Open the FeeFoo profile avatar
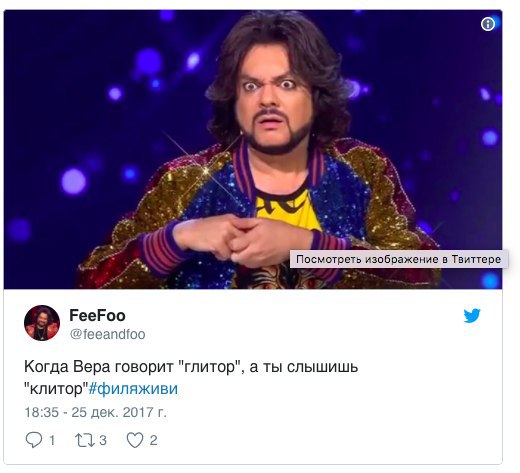Viewport: 520px width, 473px height. click(x=42, y=323)
